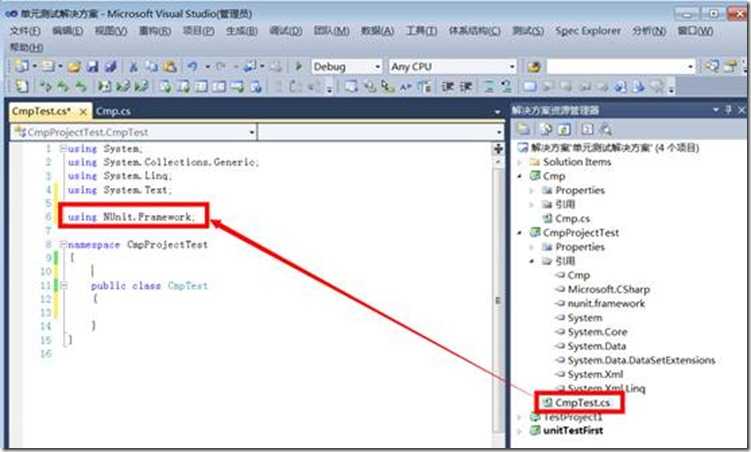Open the Spec Explorer menu
The height and width of the screenshot is (452, 751).
tap(588, 31)
